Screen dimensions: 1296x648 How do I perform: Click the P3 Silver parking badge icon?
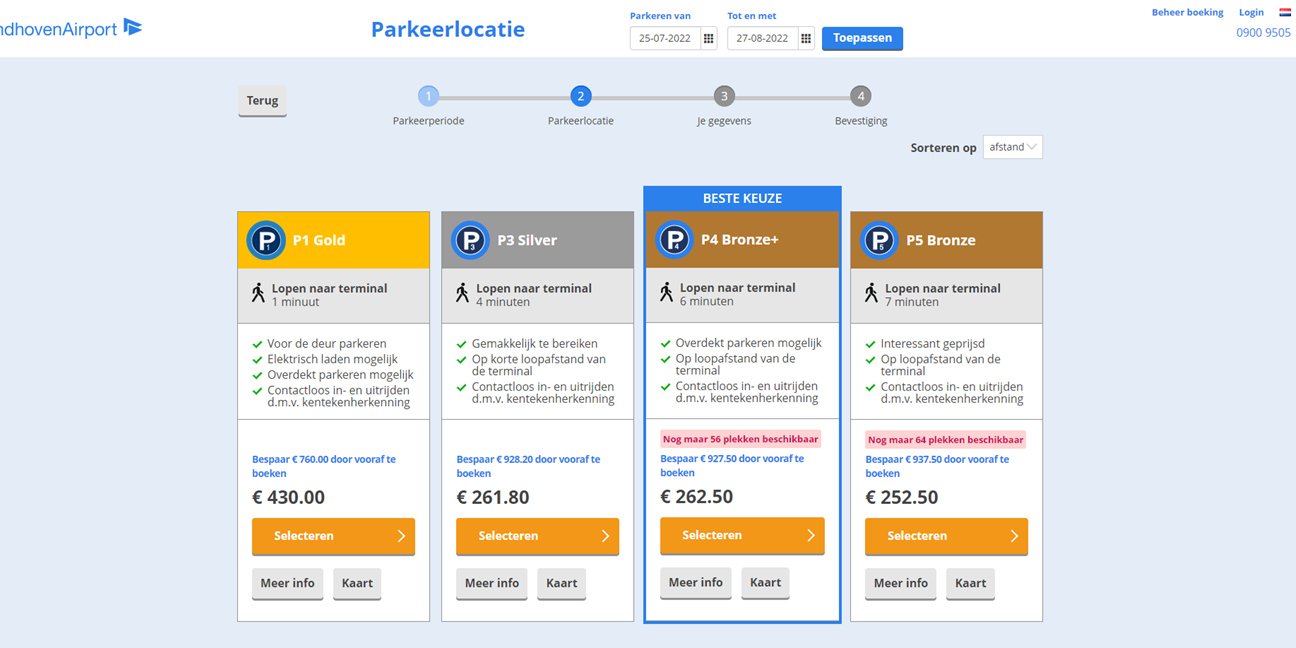point(470,240)
